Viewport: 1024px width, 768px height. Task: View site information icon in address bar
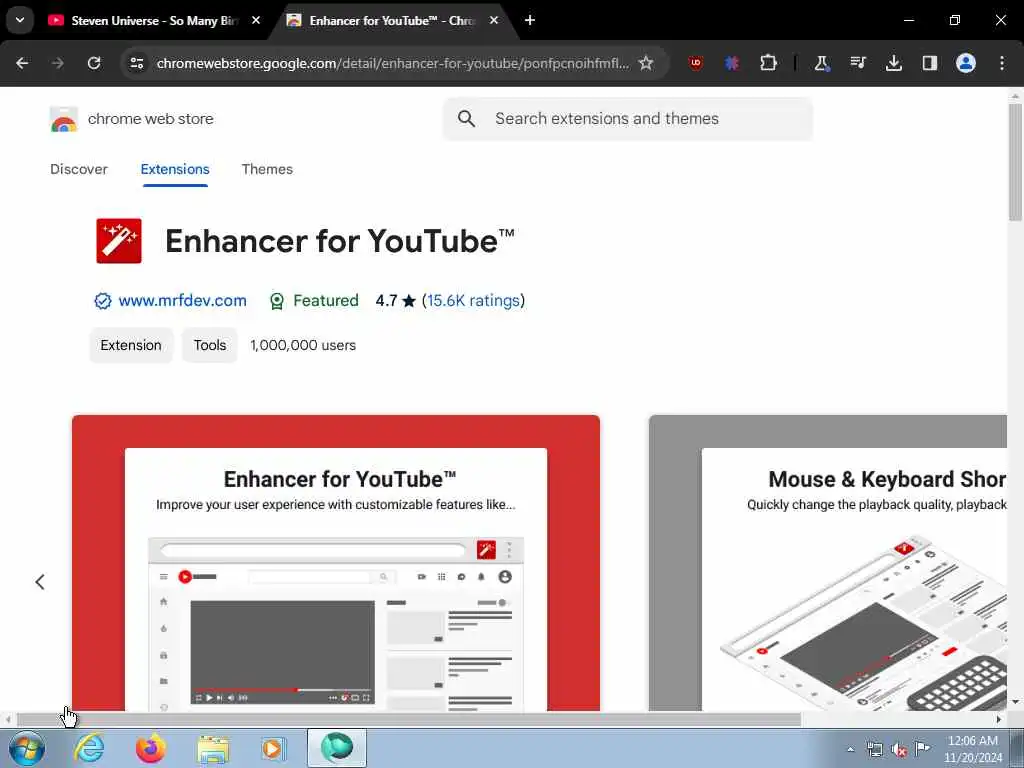point(136,63)
